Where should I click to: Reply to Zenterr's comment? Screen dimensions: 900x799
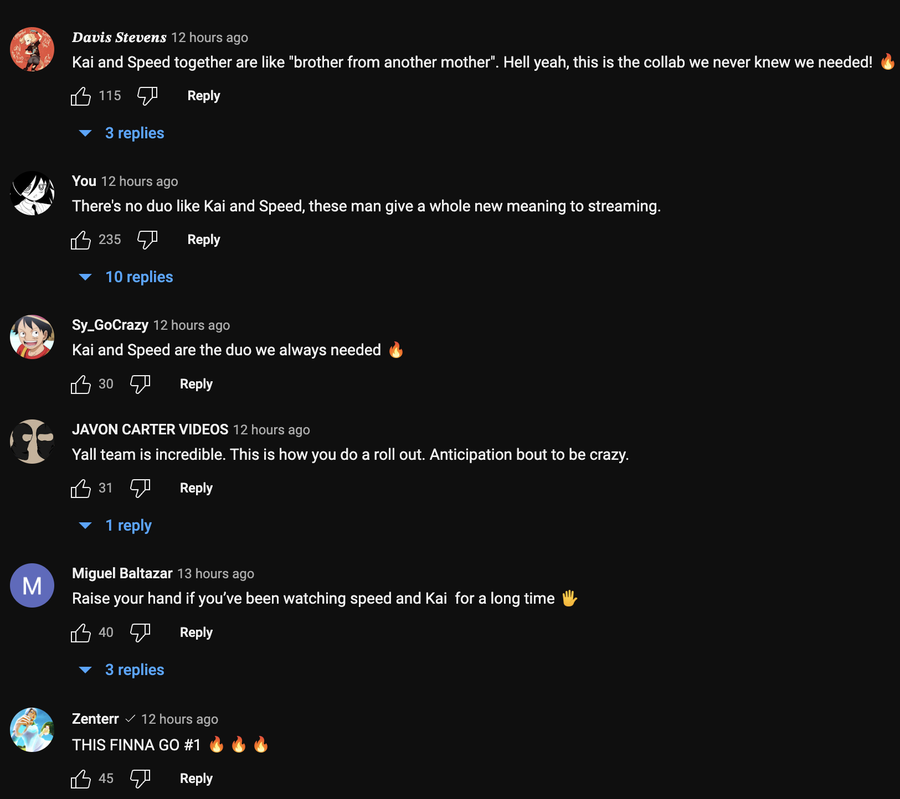pos(196,778)
